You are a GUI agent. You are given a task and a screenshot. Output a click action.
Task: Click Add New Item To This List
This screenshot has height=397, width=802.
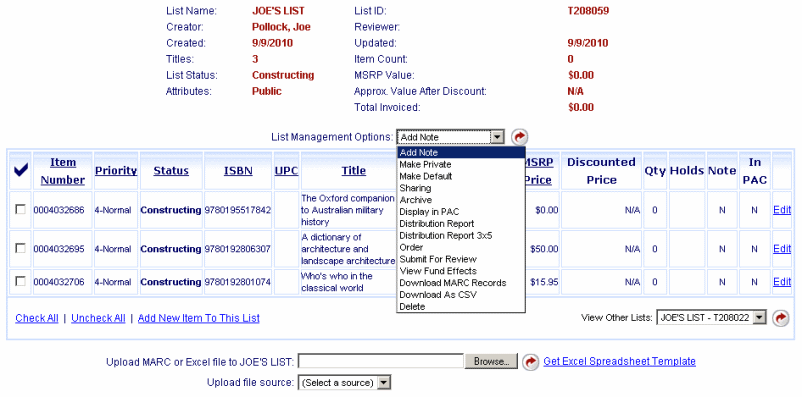coord(199,318)
